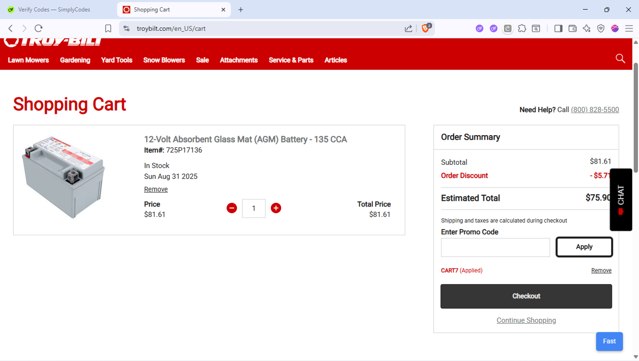Screen dimensions: 639x361
Task: Open the Service & Parts menu
Action: pyautogui.click(x=291, y=60)
